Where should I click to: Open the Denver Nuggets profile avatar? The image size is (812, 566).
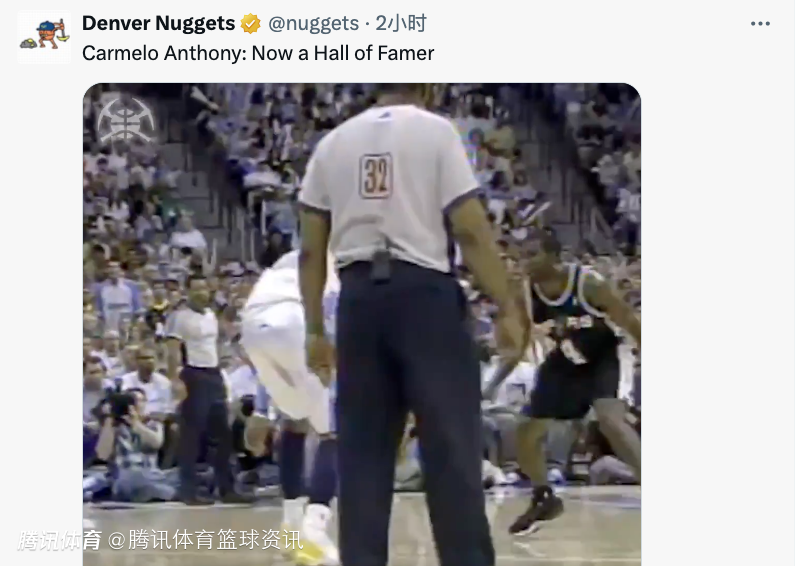point(44,37)
